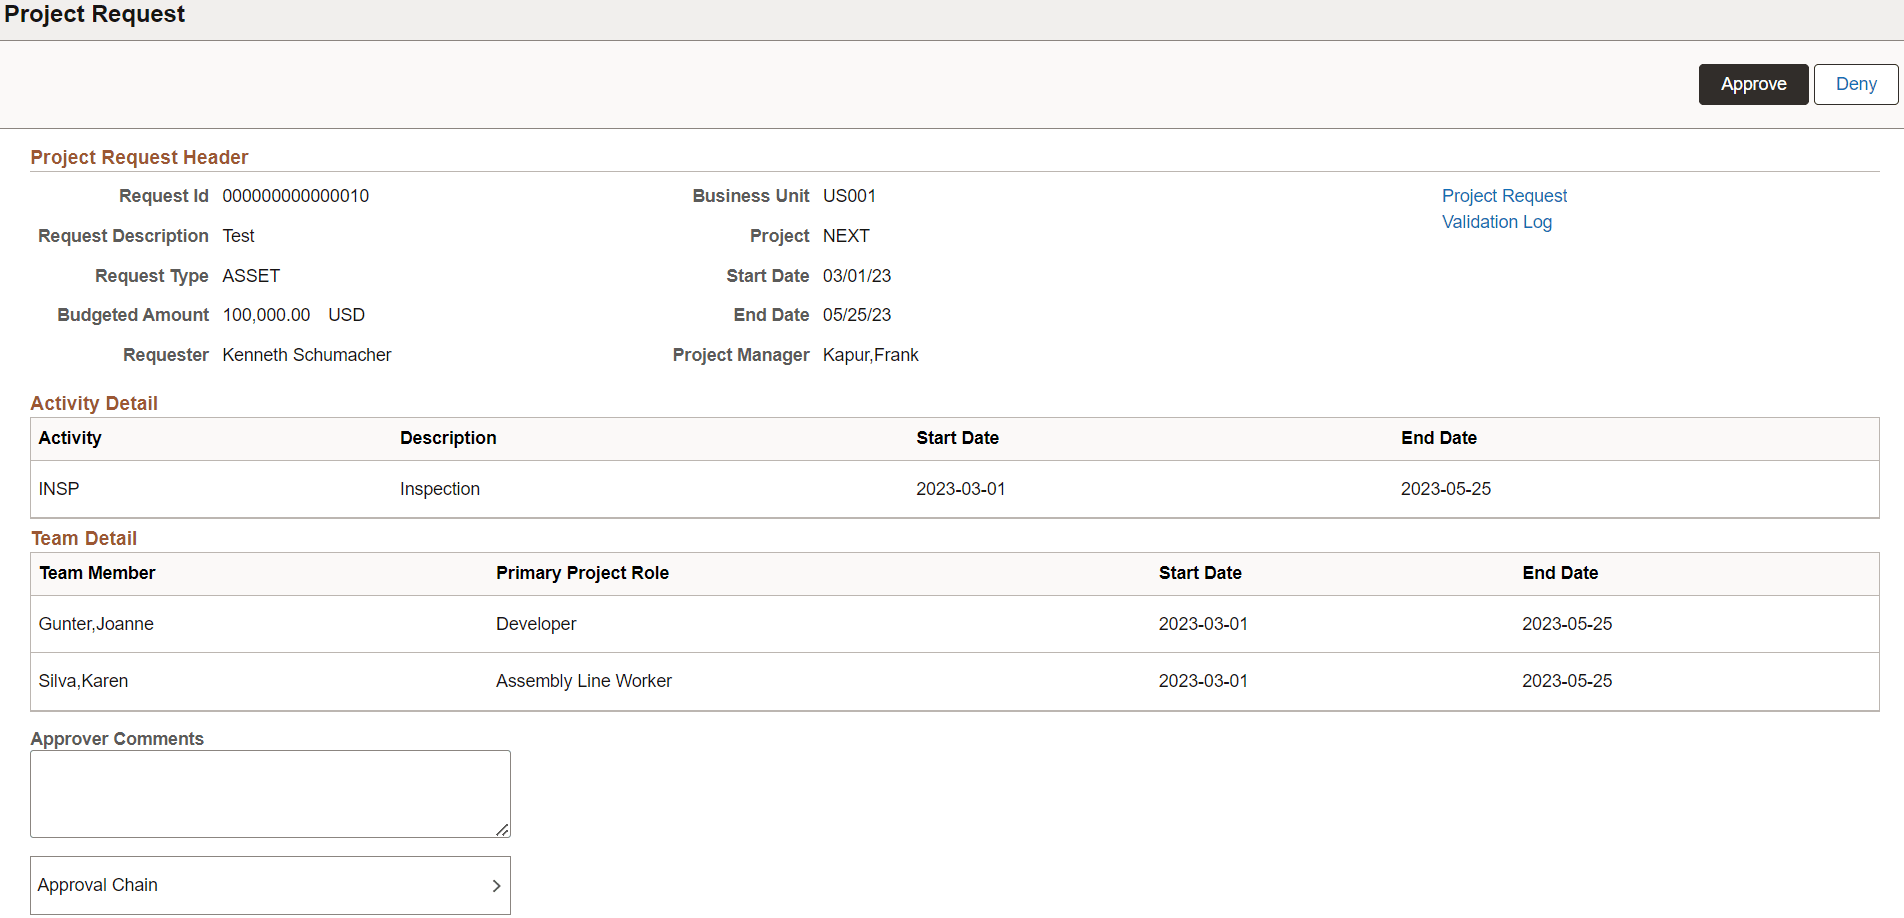The width and height of the screenshot is (1904, 918).
Task: Click the Team Detail section heading
Action: (x=84, y=538)
